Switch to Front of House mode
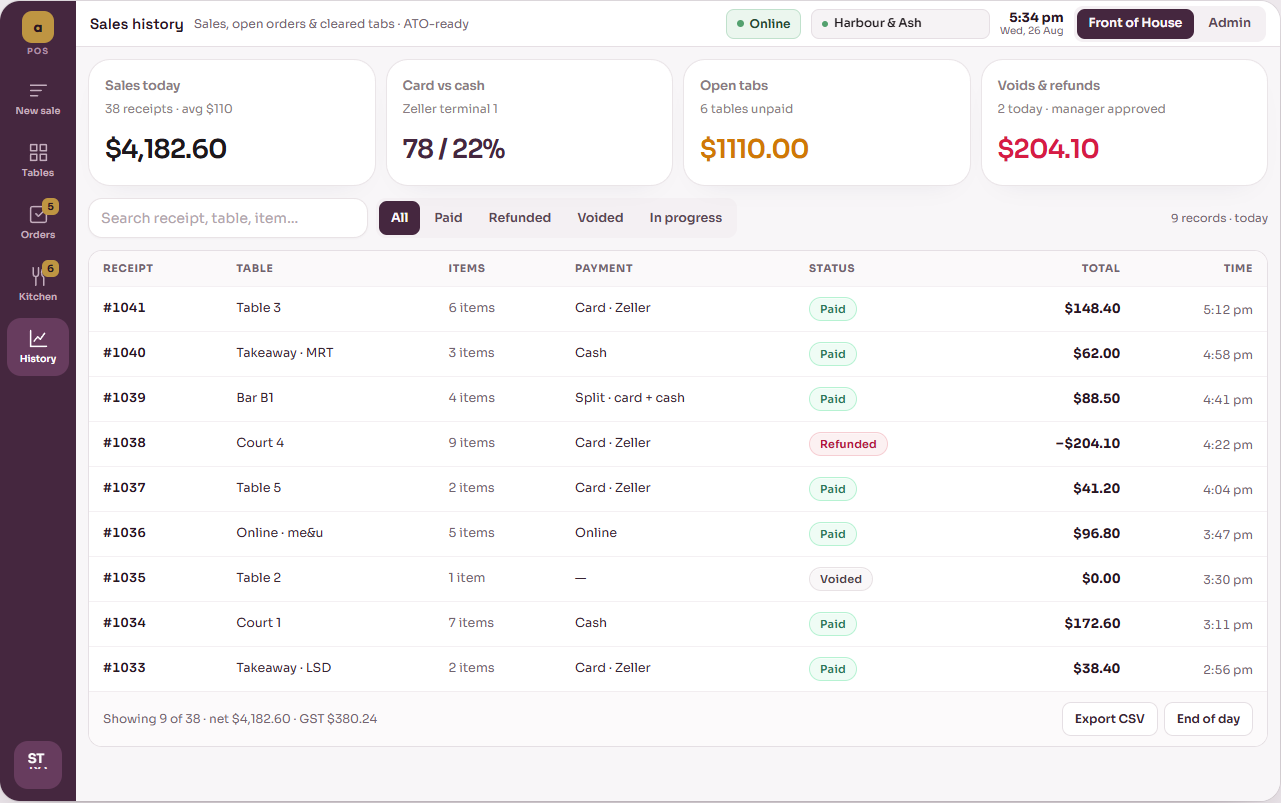 (1135, 23)
